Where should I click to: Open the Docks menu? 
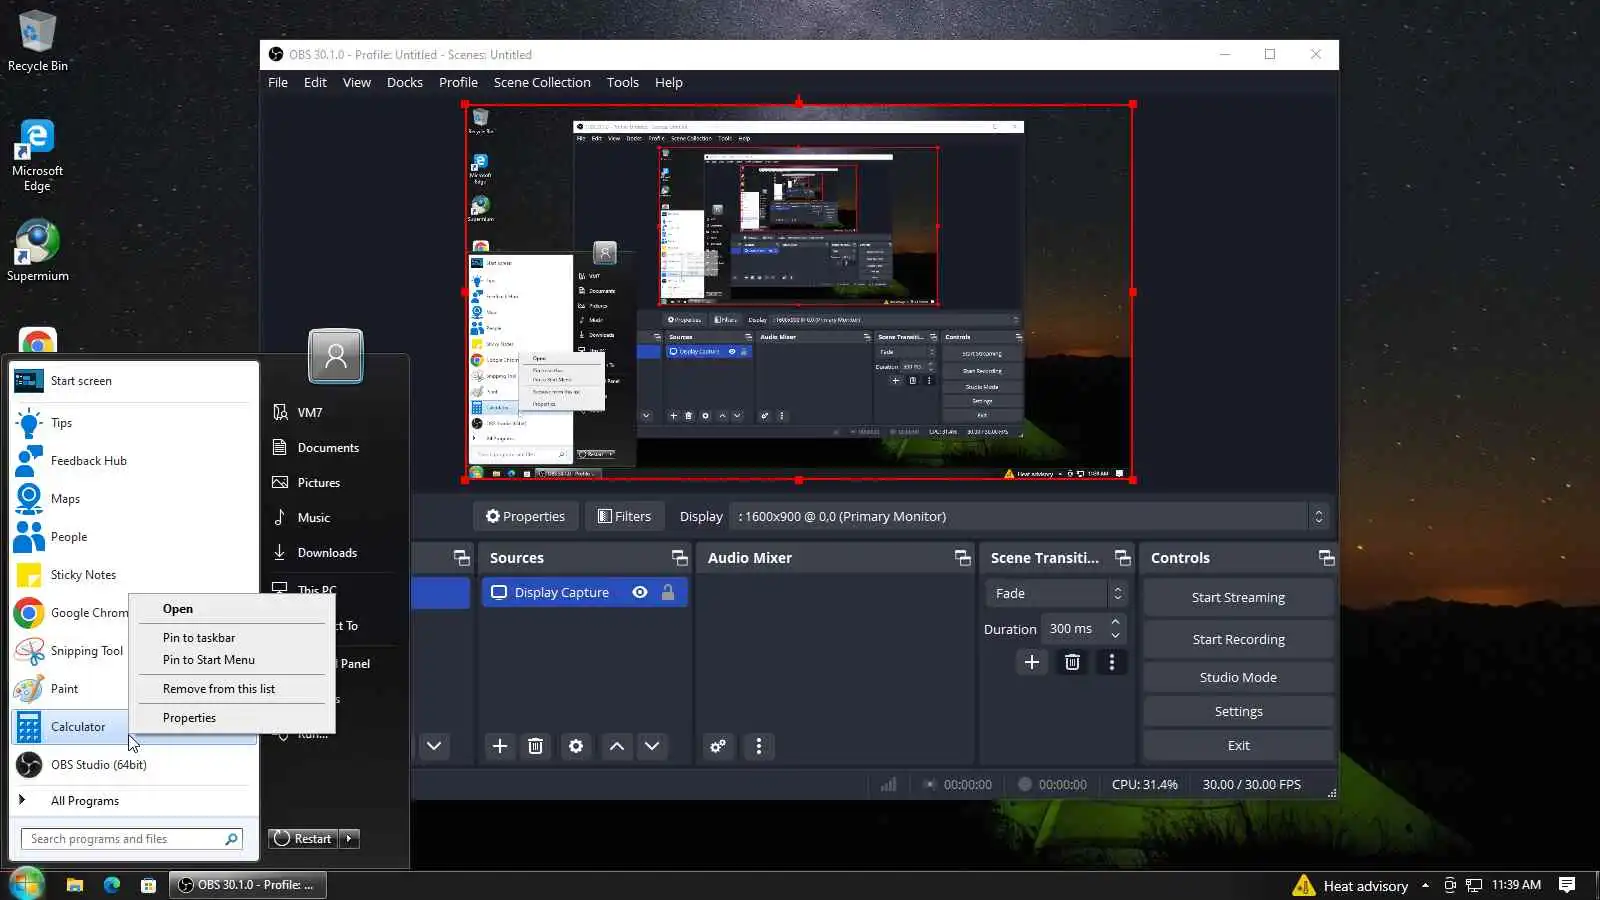[x=405, y=83]
